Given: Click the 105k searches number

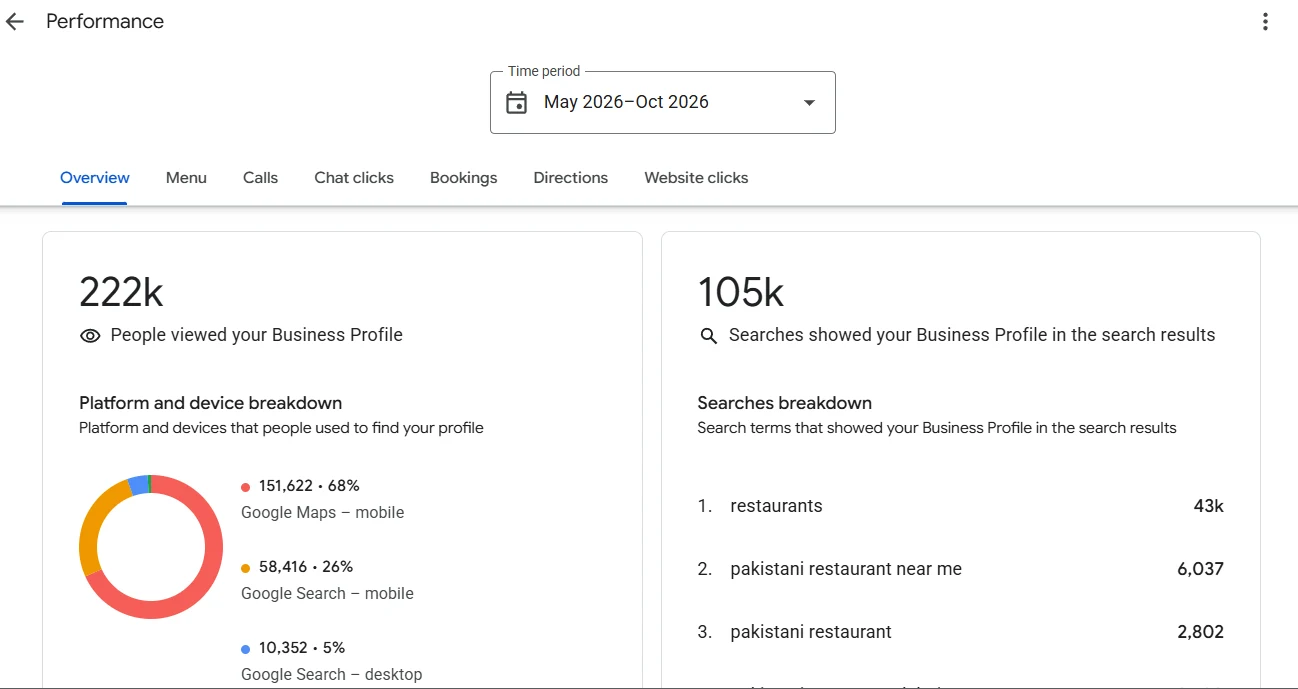Looking at the screenshot, I should coord(741,292).
